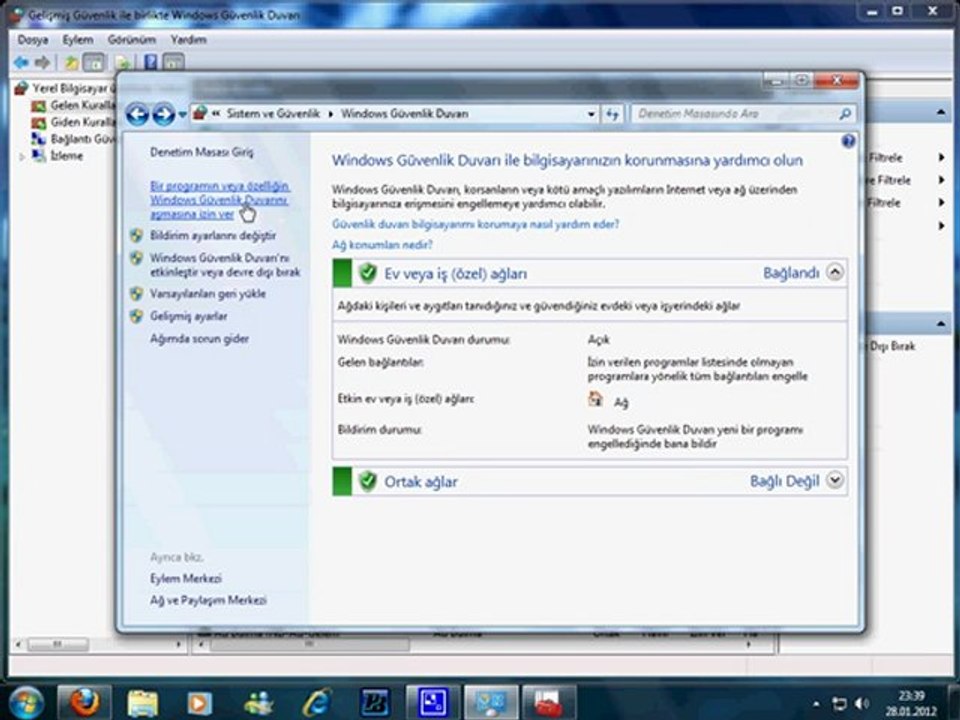The width and height of the screenshot is (960, 720).
Task: Open Yardım menu in background firewall window
Action: point(189,40)
